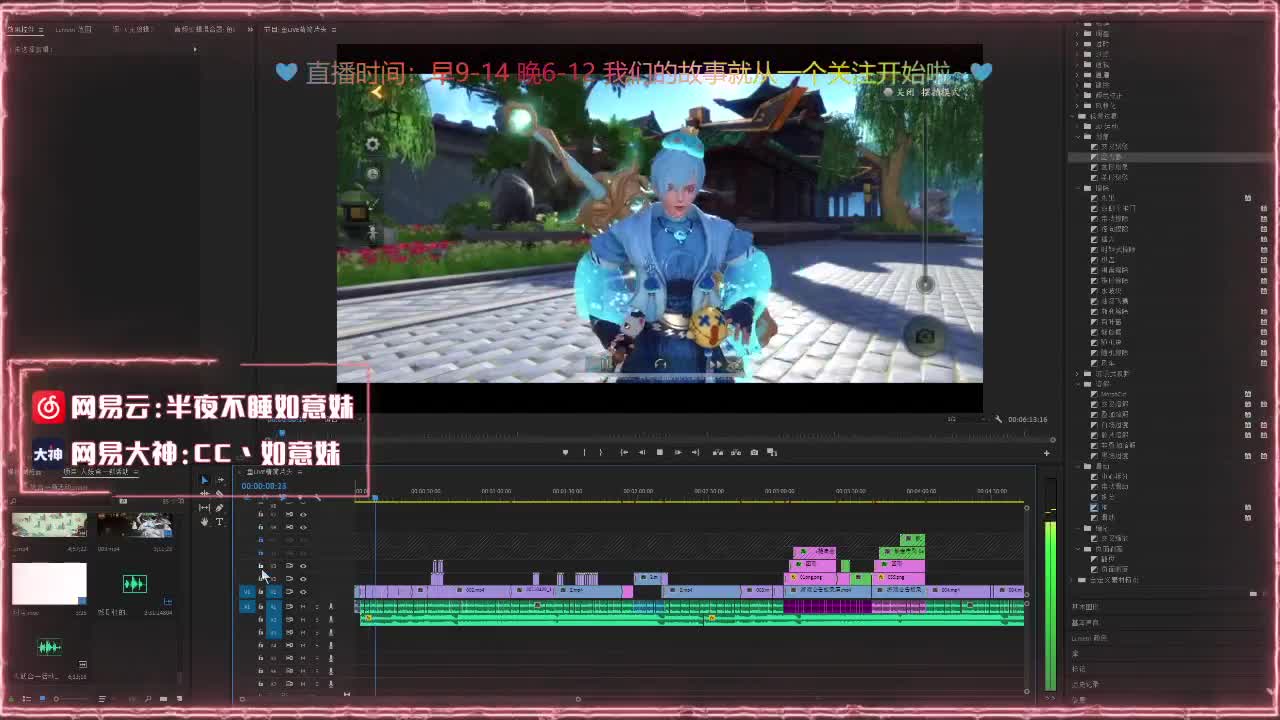Add a marker in Program monitor
The image size is (1280, 720).
coord(565,452)
